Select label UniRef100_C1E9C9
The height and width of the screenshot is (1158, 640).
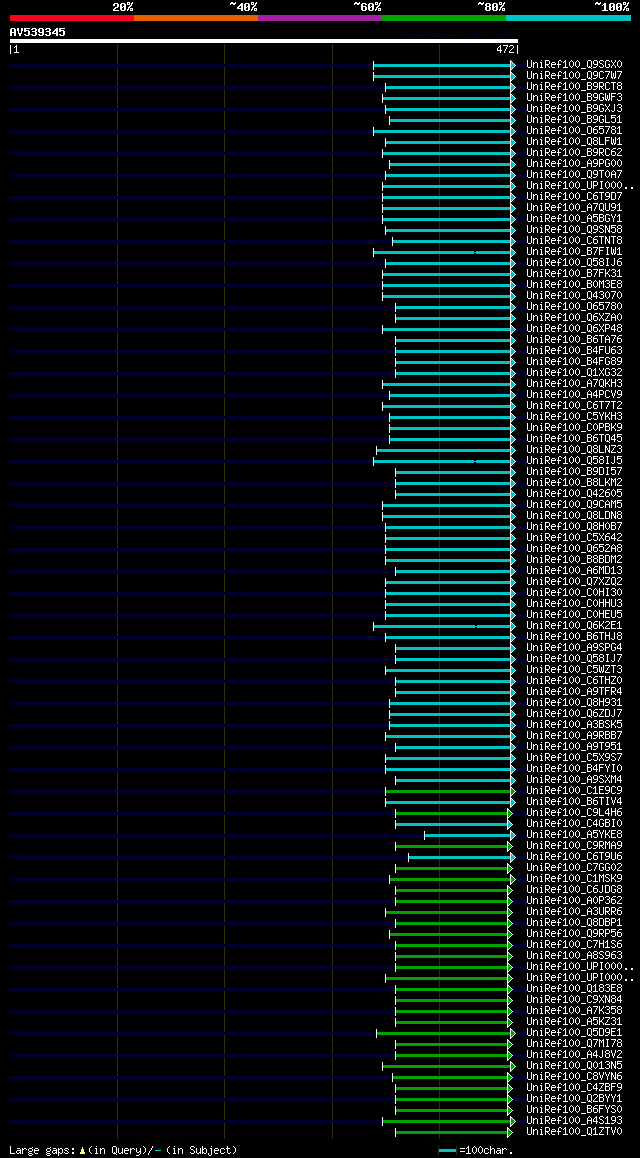574,791
